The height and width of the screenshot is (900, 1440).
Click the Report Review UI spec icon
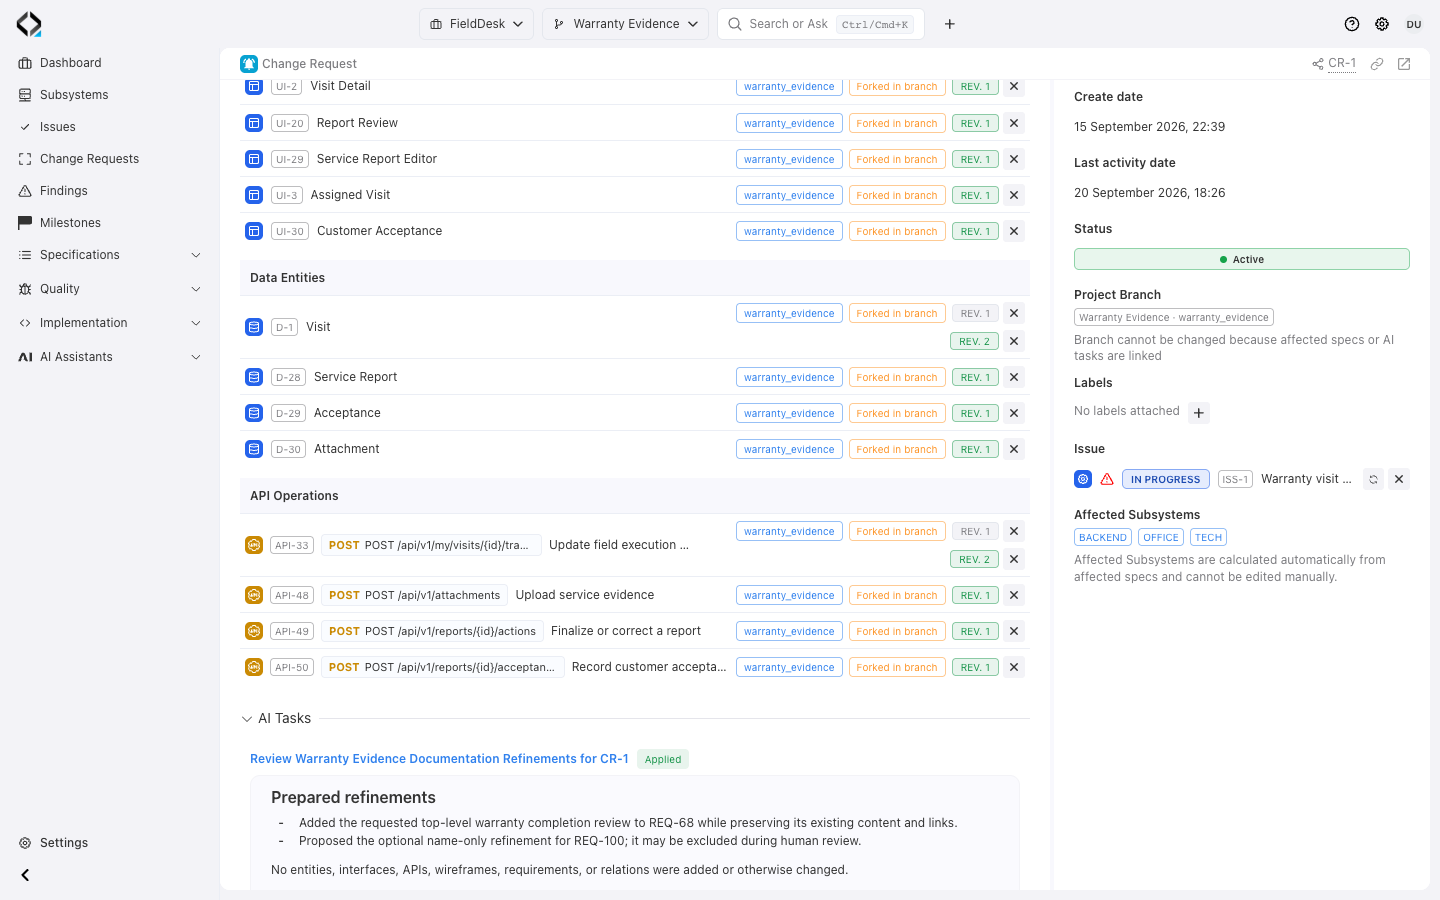point(254,123)
